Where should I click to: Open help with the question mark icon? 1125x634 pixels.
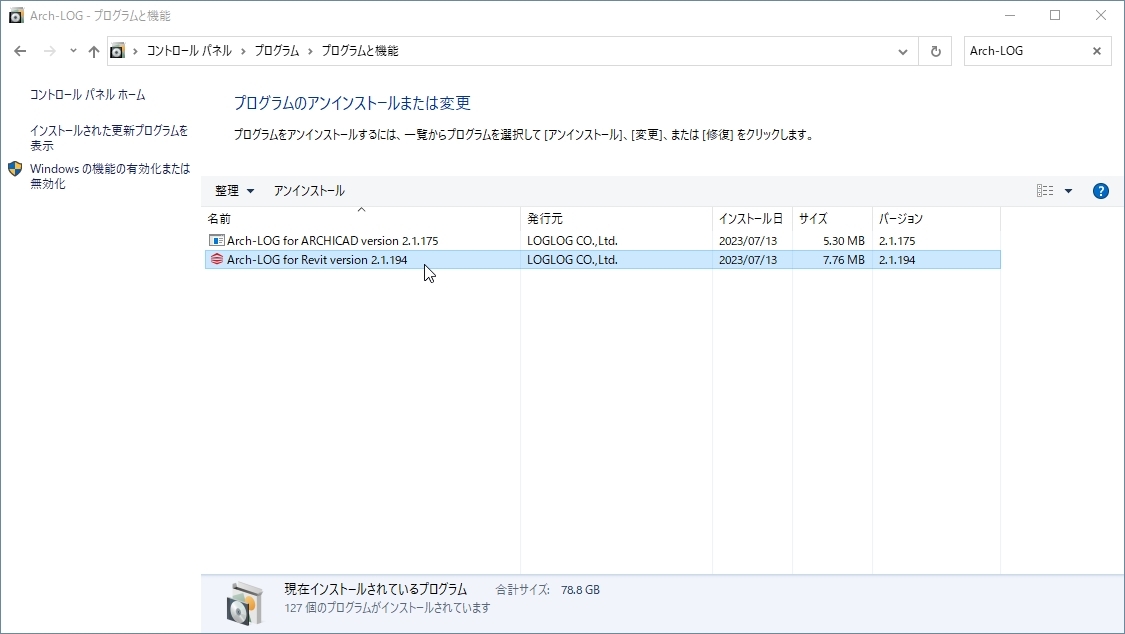tap(1101, 191)
